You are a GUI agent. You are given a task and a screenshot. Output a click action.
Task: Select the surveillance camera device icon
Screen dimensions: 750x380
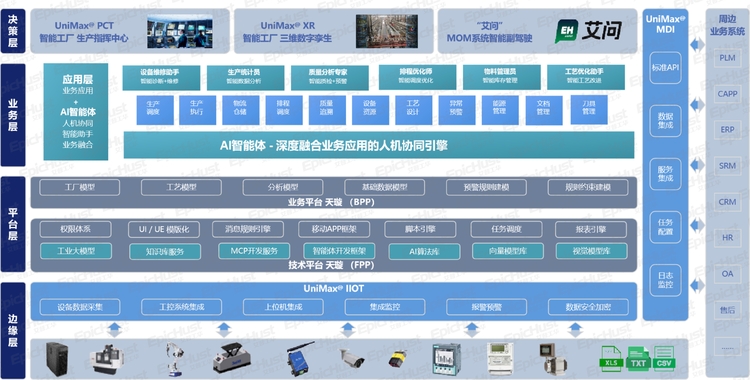tap(352, 358)
